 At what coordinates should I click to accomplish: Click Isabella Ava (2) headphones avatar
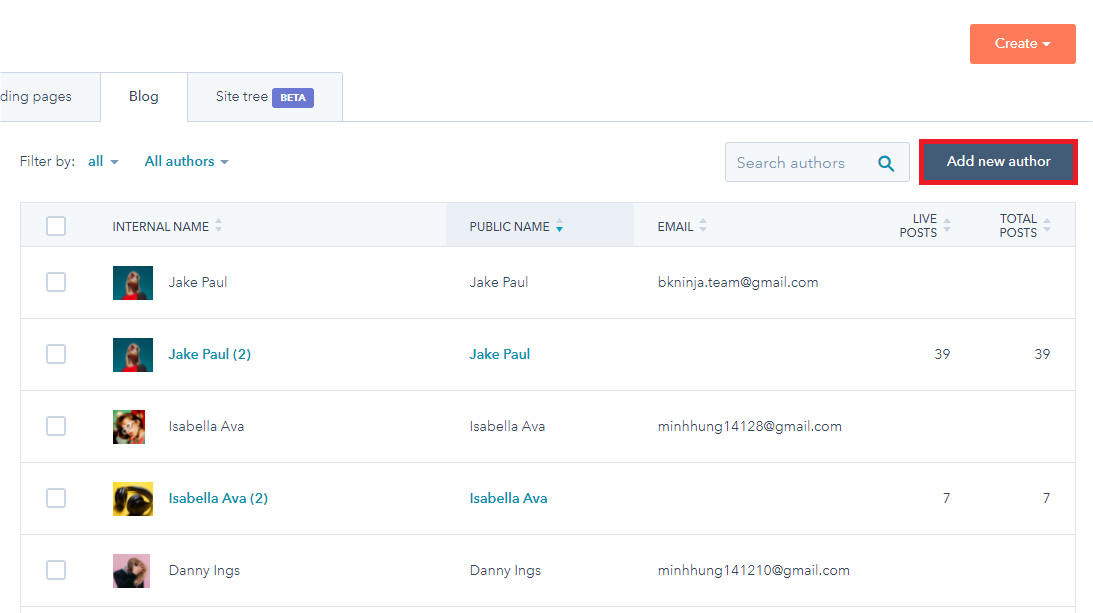[133, 498]
